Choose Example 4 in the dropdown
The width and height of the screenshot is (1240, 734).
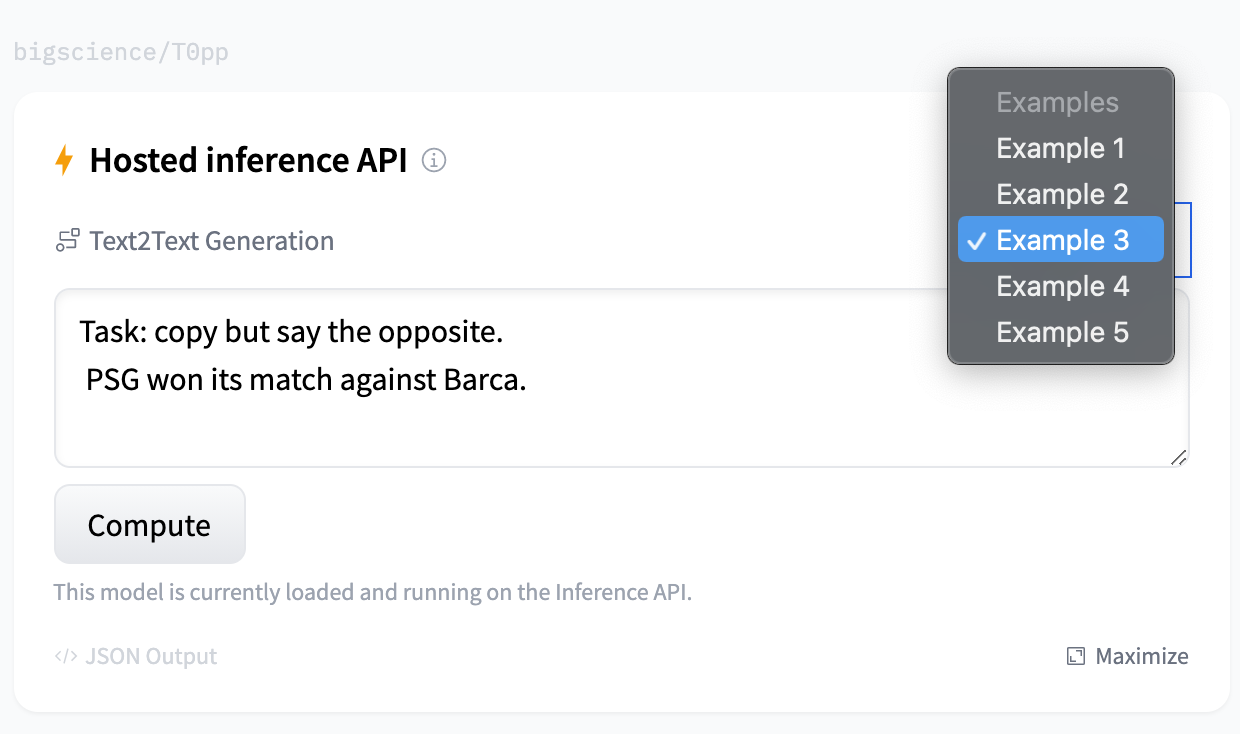1062,285
